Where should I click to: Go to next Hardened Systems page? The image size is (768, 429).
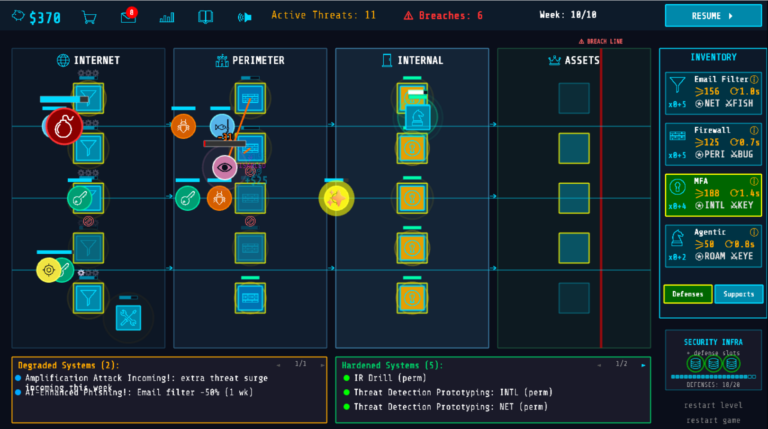[x=643, y=365]
